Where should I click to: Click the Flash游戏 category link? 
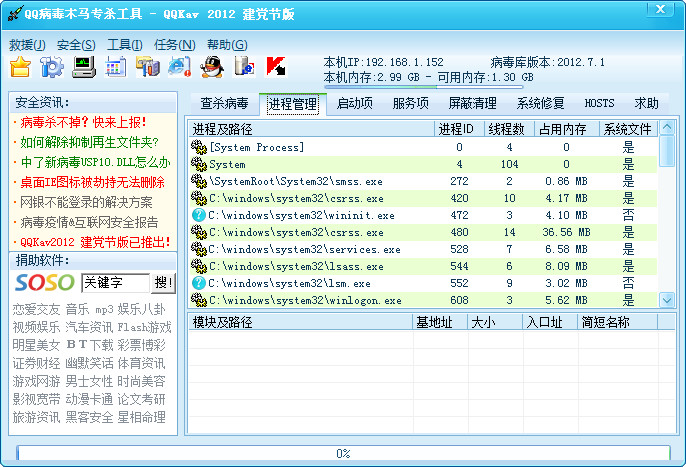pos(144,327)
